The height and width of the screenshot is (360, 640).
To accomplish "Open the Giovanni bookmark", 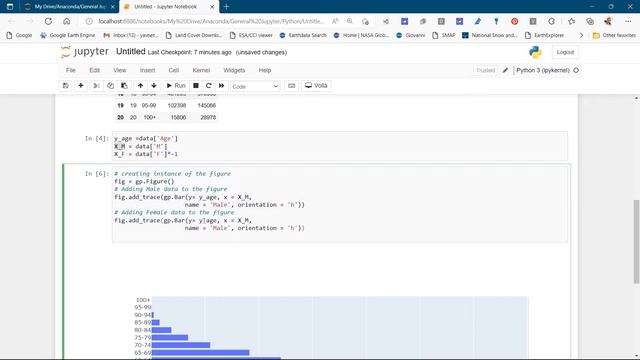I will 411,36.
